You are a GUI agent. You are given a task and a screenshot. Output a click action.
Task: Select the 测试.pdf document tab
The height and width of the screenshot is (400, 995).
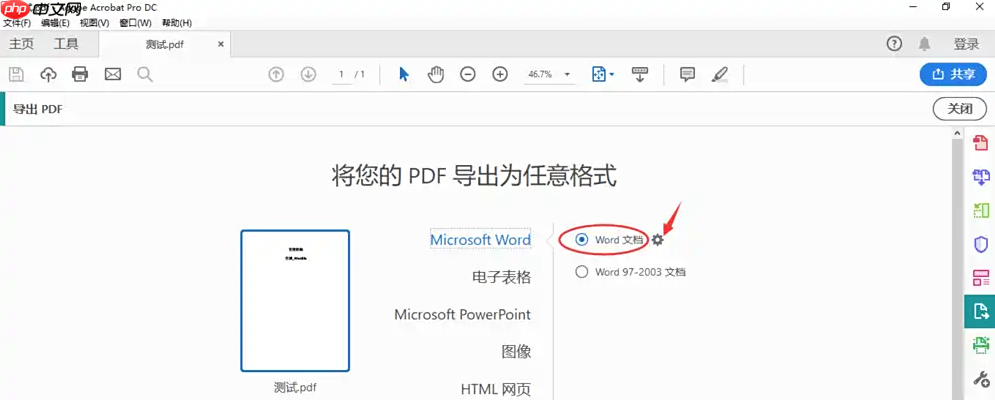pos(164,44)
